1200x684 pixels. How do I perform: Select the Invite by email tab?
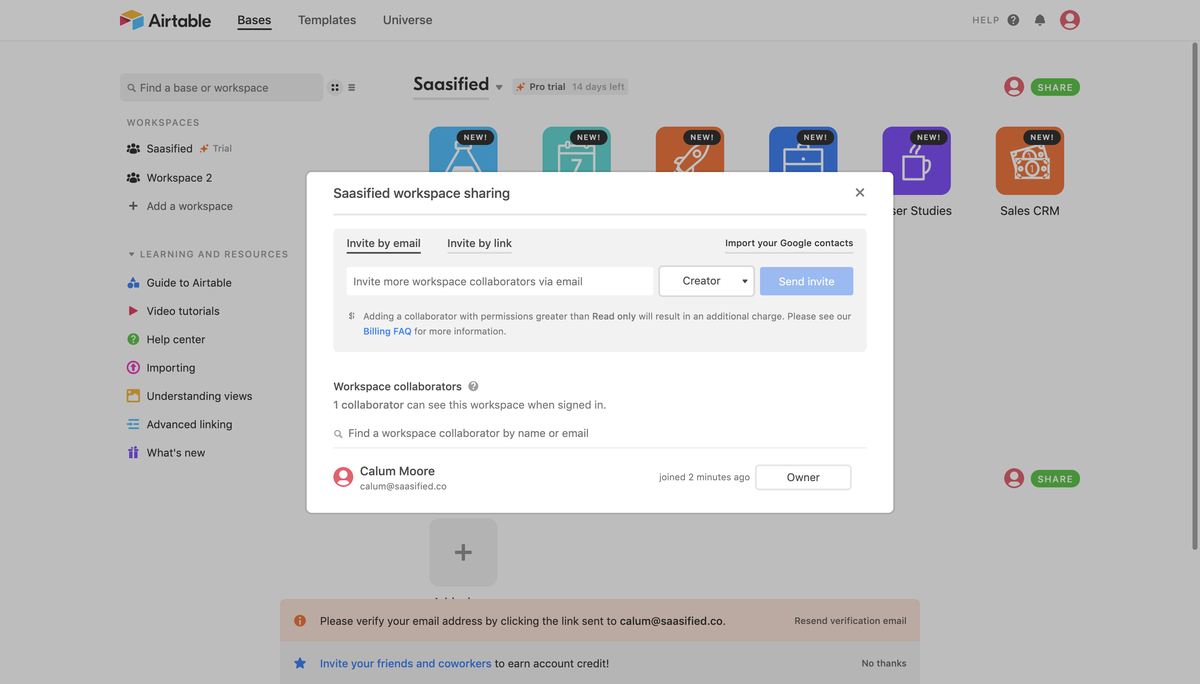383,243
